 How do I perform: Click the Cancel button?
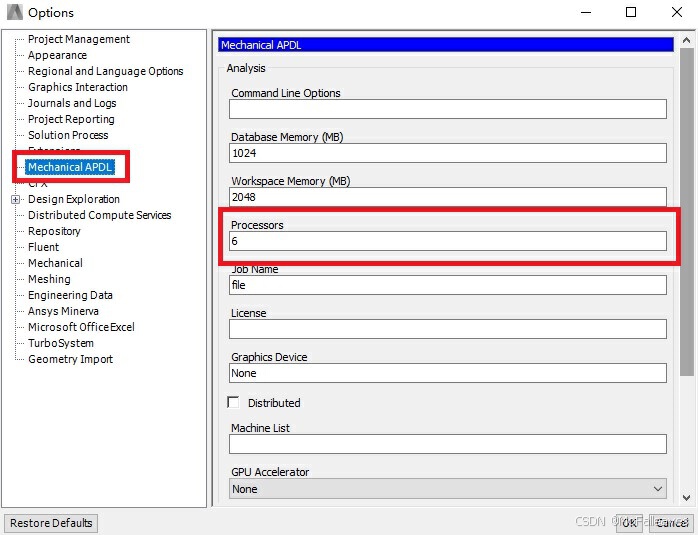pyautogui.click(x=672, y=523)
